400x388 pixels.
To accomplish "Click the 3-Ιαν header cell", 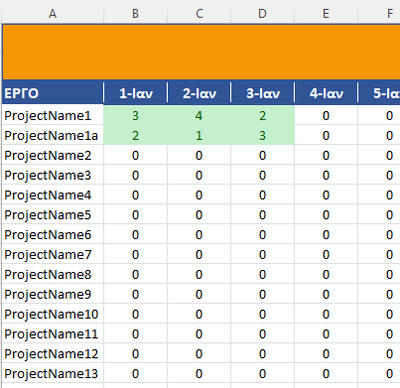I will pos(263,93).
